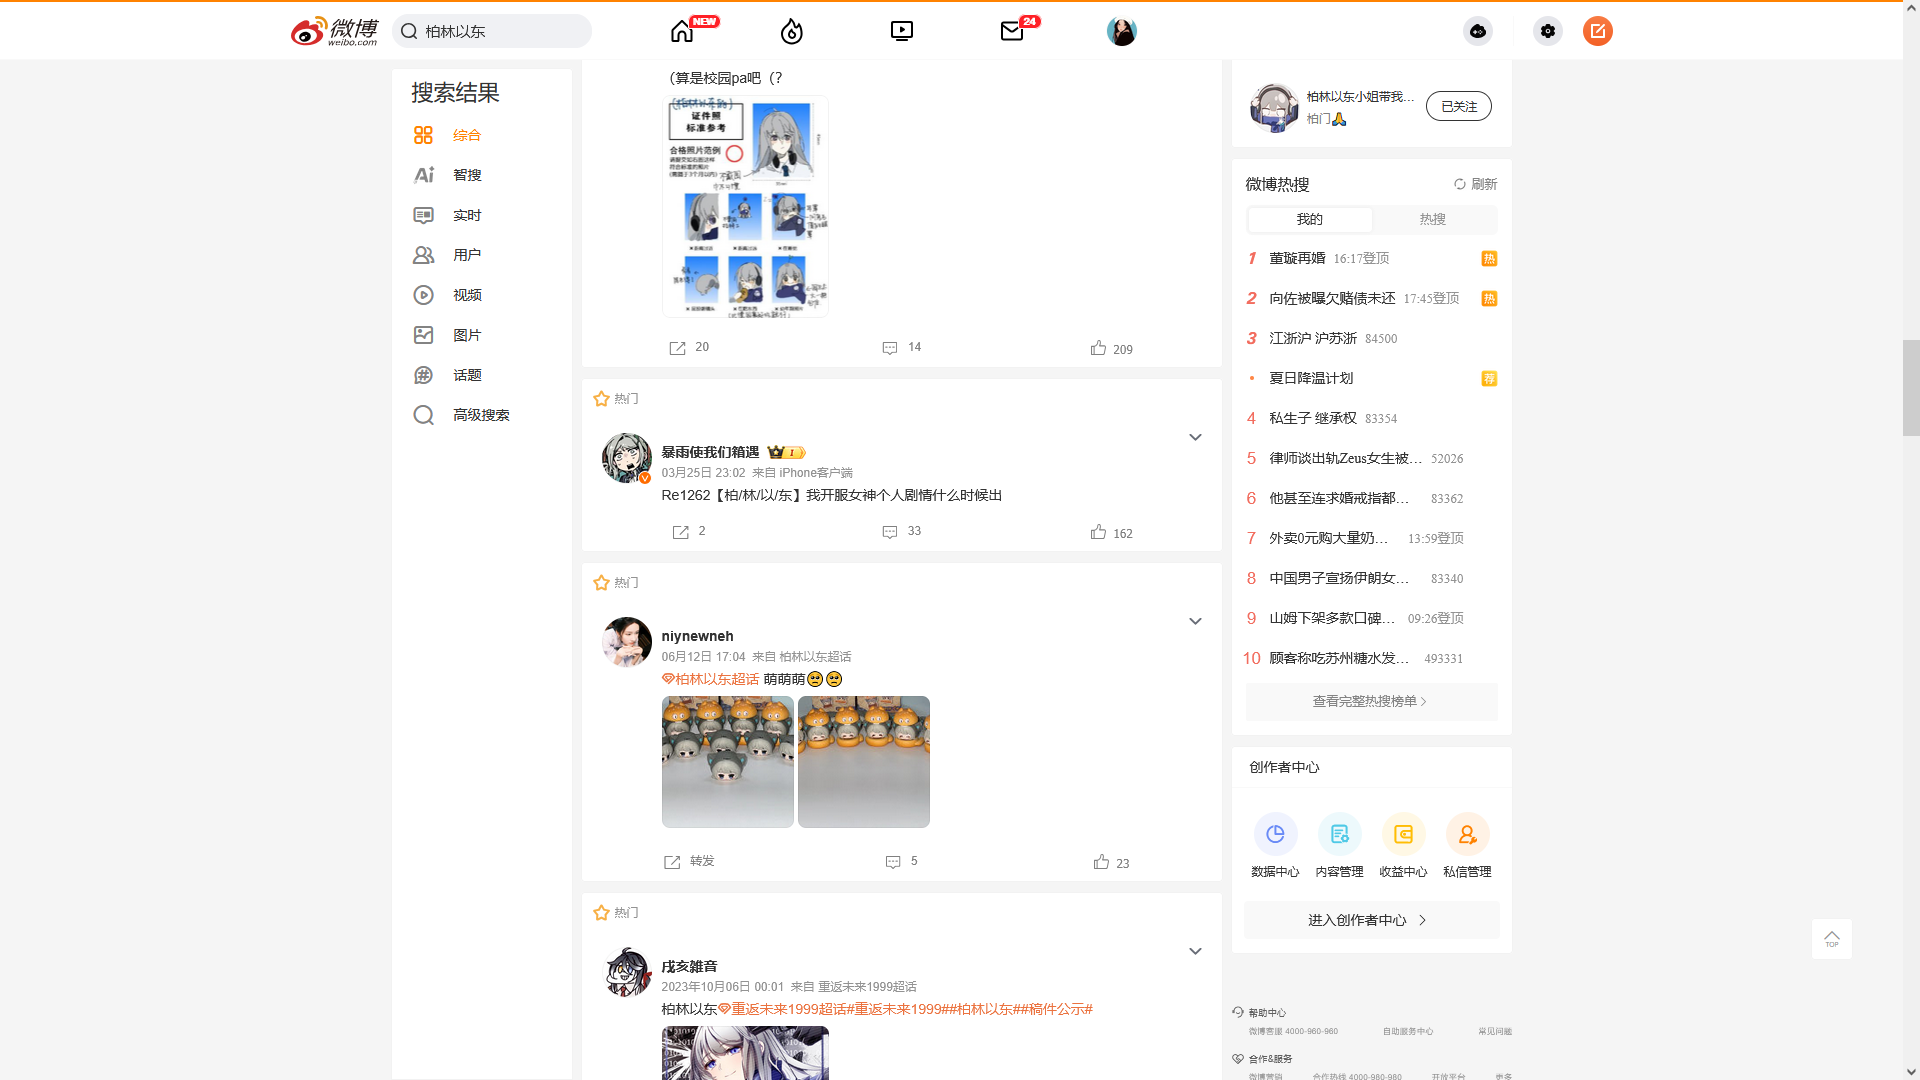Open username 暴雨使我们箱遇
The height and width of the screenshot is (1080, 1920).
[710, 452]
